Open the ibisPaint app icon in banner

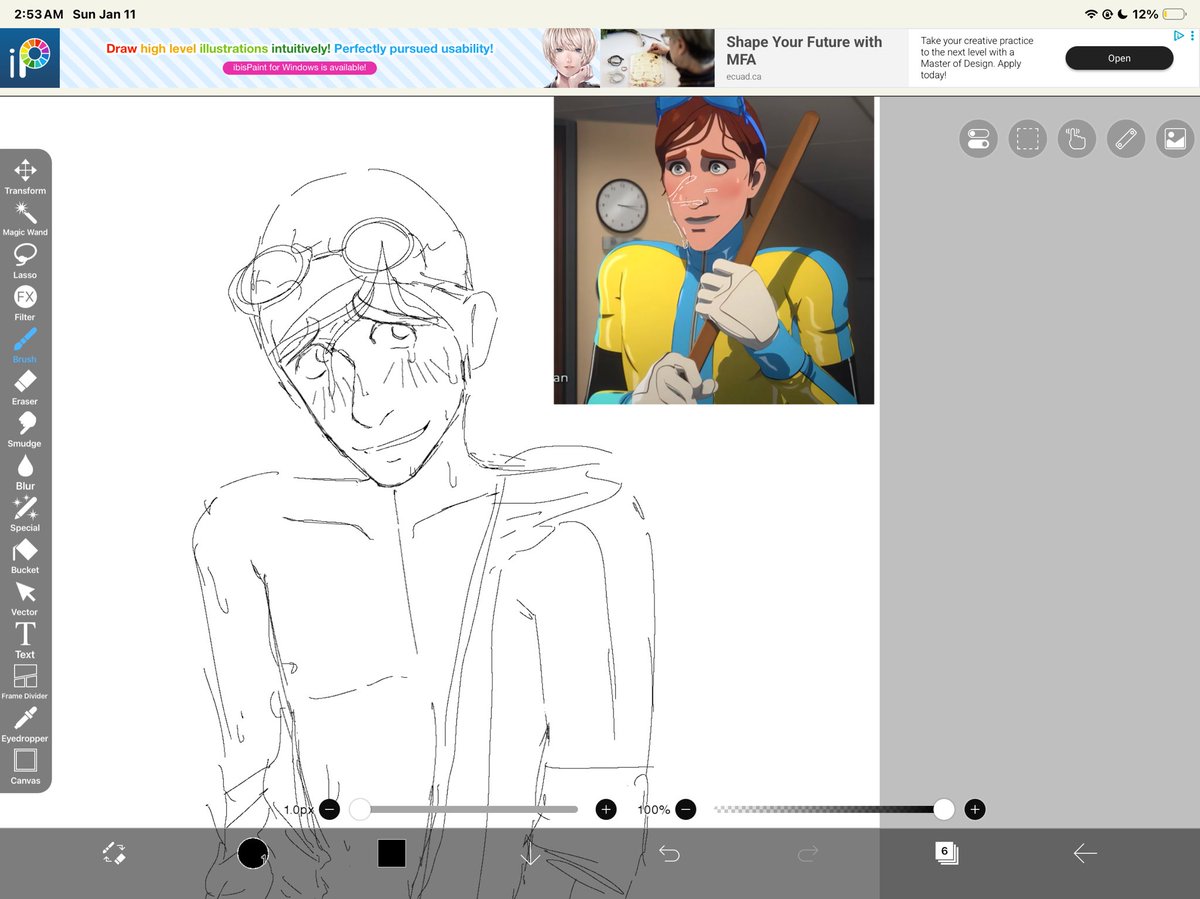tap(30, 58)
